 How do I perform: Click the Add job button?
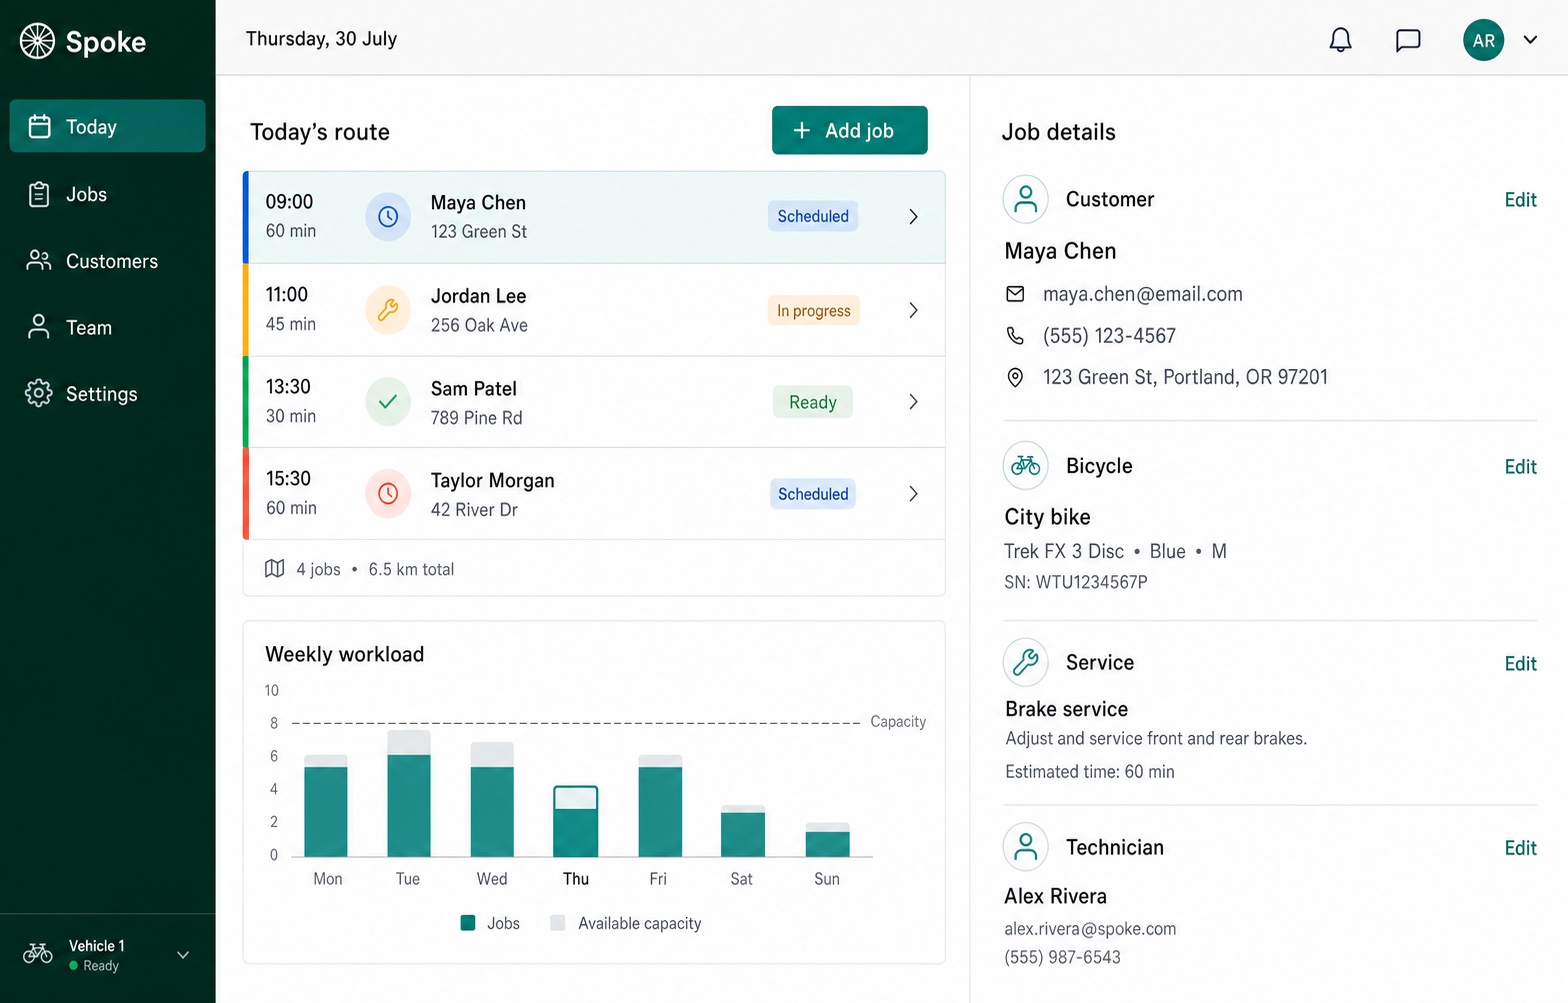coord(849,130)
